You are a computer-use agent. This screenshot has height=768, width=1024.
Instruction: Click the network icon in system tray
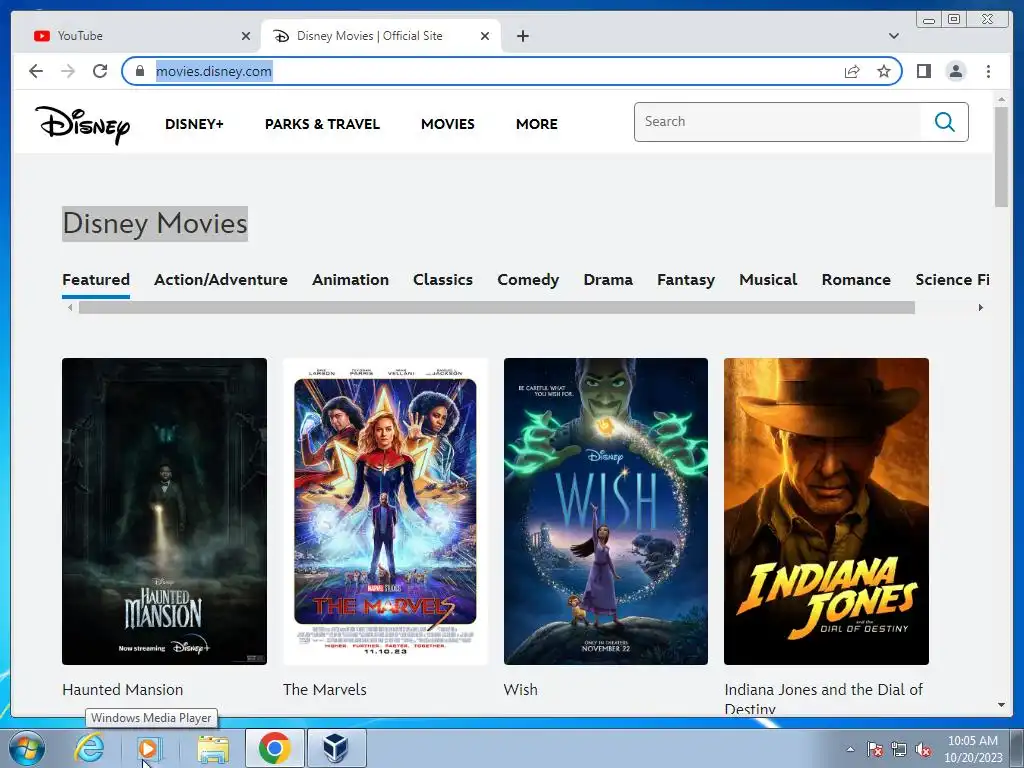click(899, 749)
